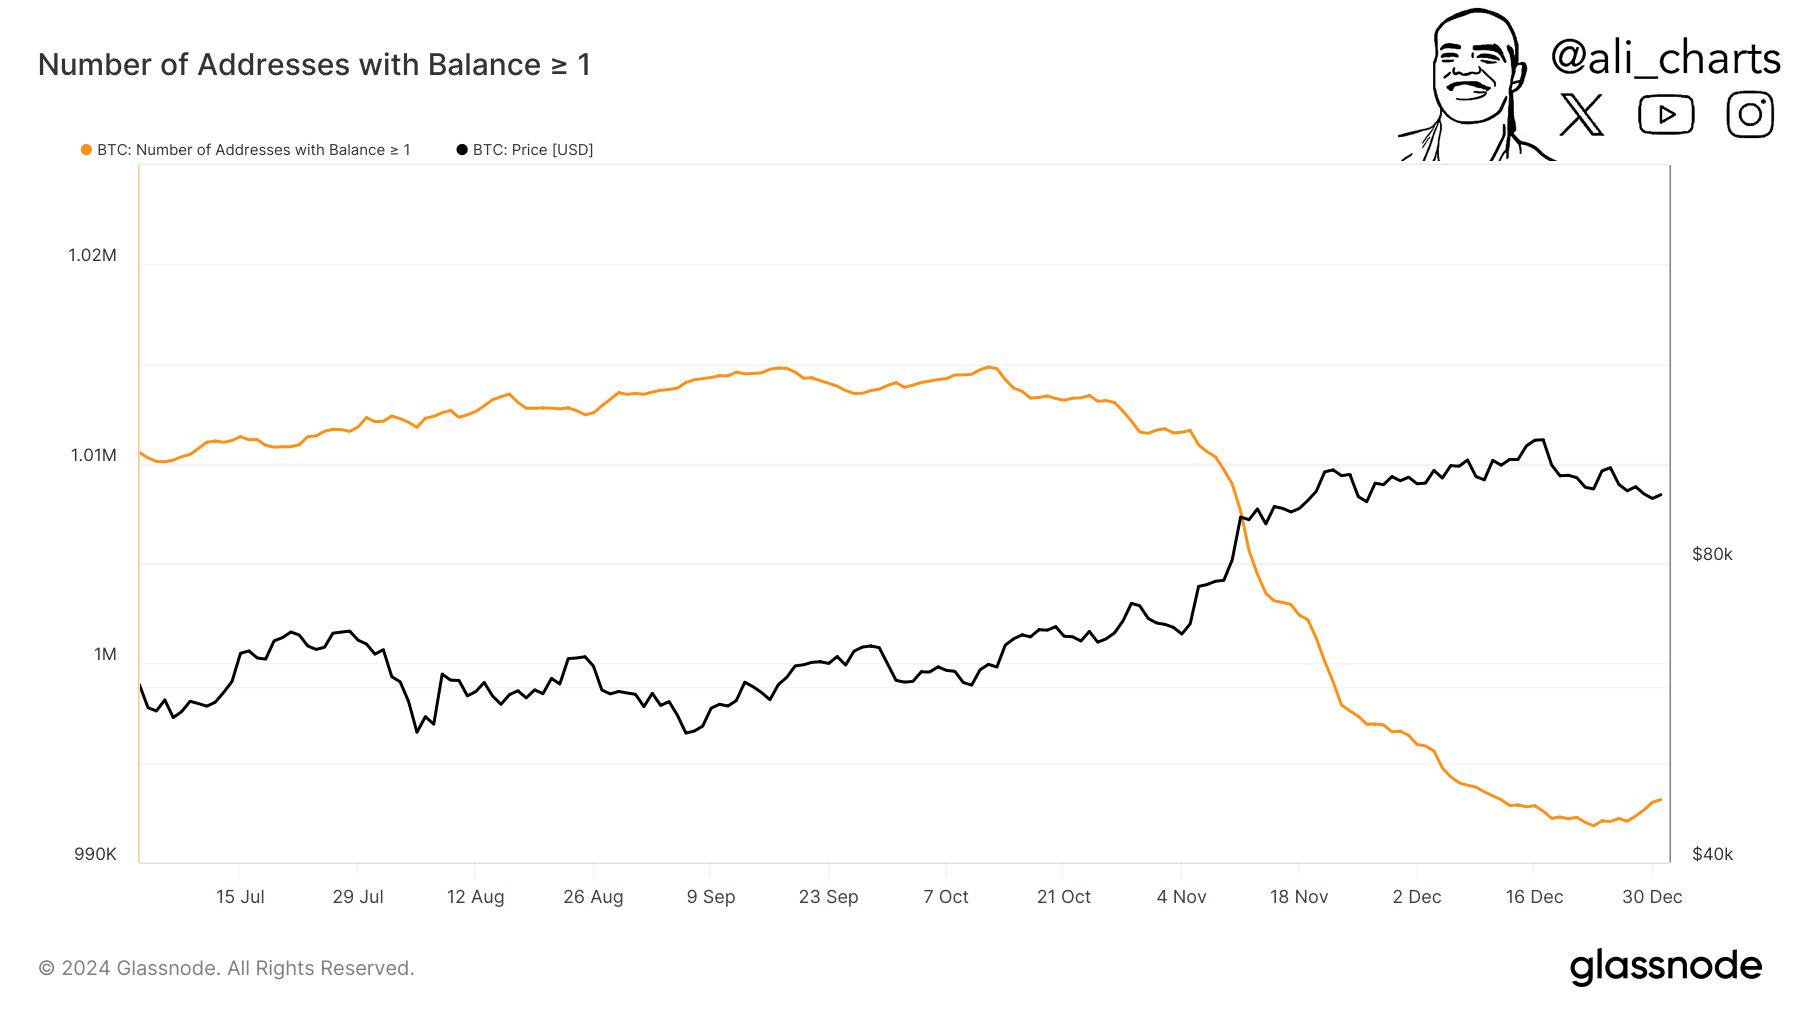Image resolution: width=1800 pixels, height=1013 pixels.
Task: Click the 'BTC: Price [USD]' legend label
Action: click(x=533, y=150)
